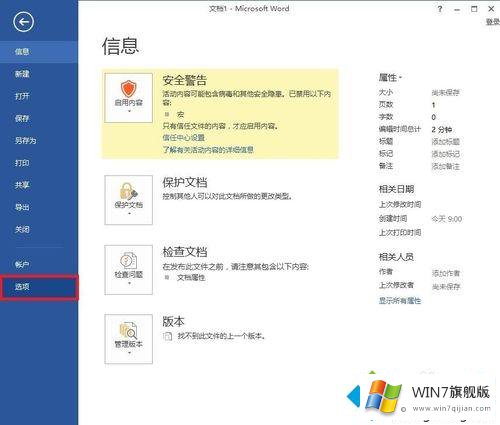This screenshot has width=500, height=425.
Task: Click the help question mark icon
Action: (x=440, y=9)
